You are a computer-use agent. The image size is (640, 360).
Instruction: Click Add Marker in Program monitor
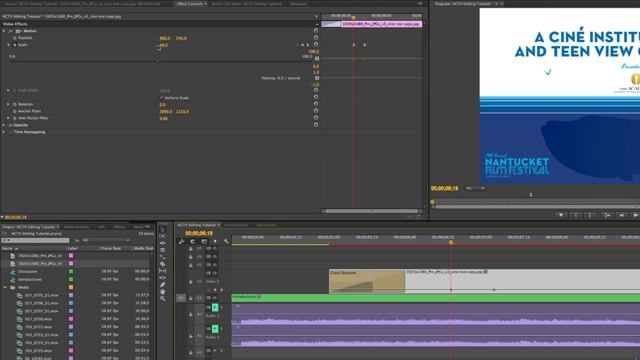(561, 215)
